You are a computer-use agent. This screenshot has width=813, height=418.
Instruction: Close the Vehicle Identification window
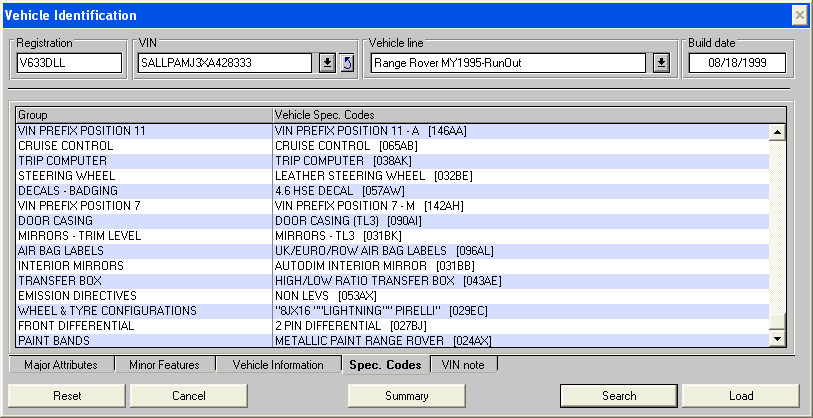(x=800, y=17)
